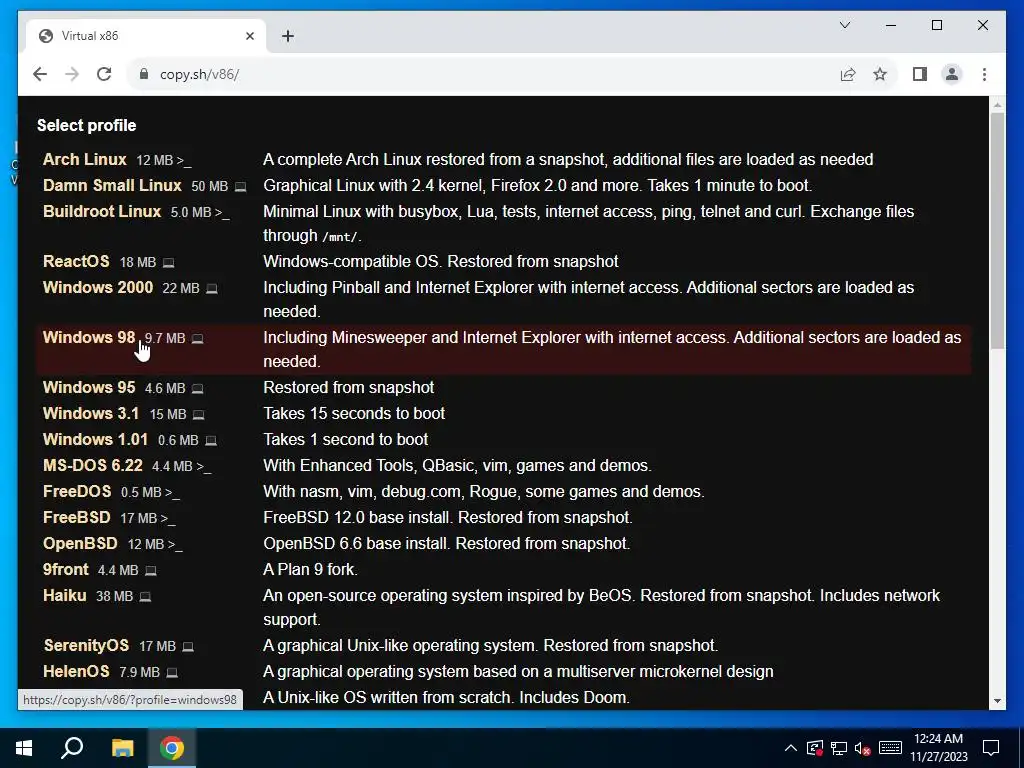The image size is (1024, 768).
Task: Open the HelenOS profile
Action: 76,671
